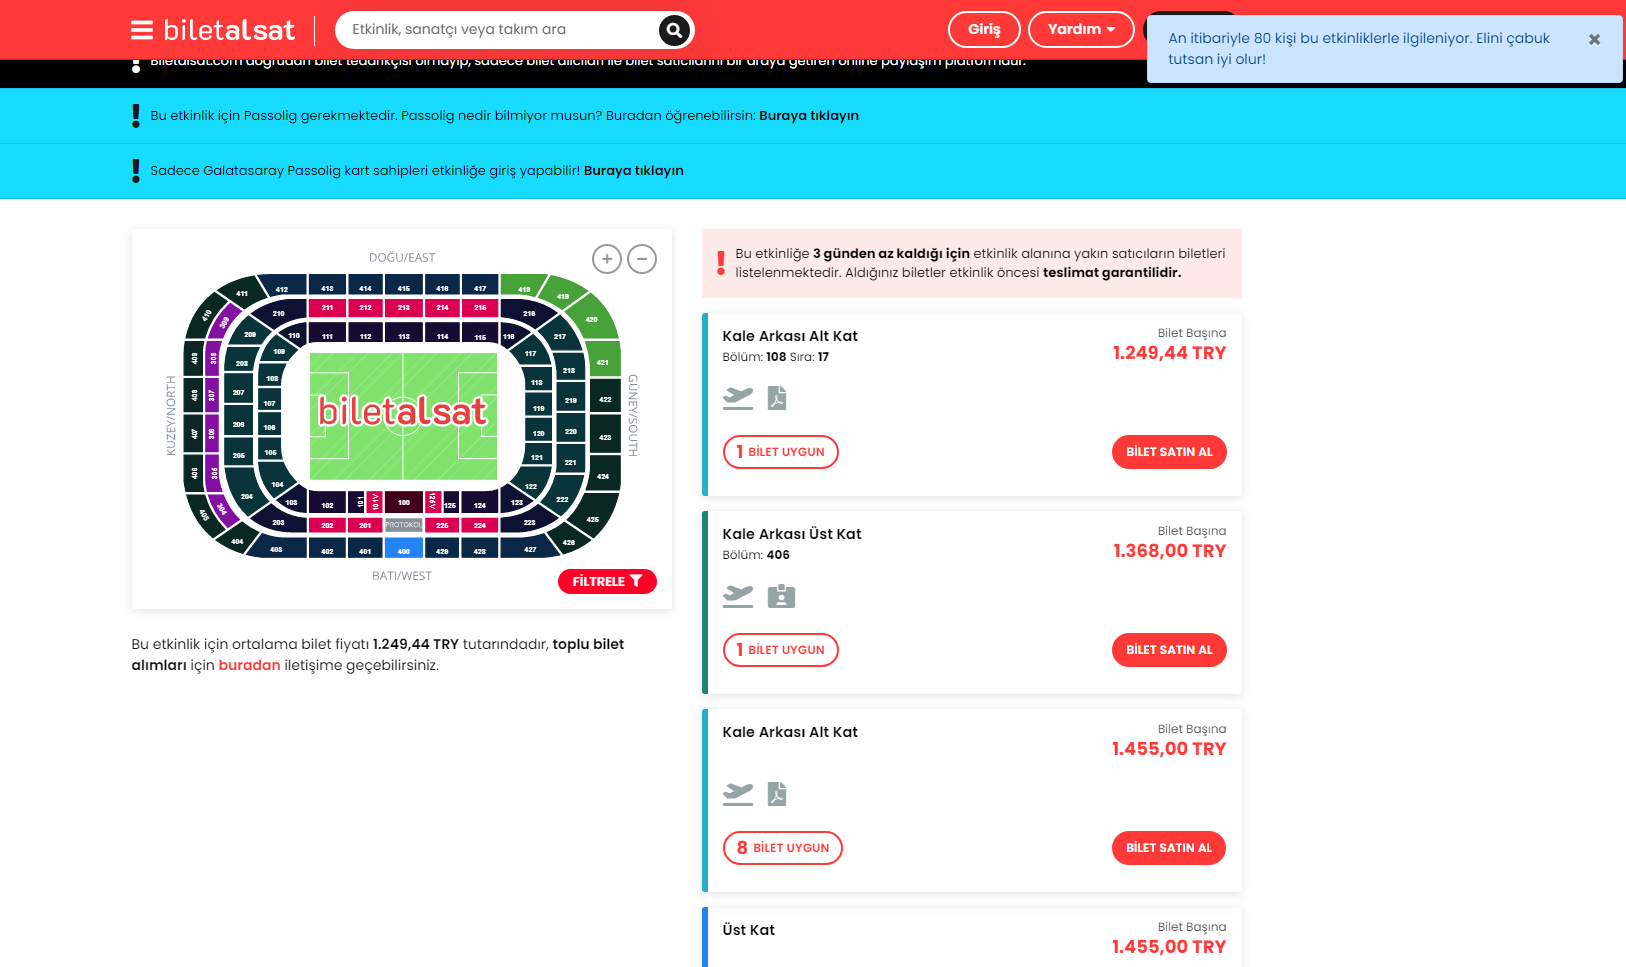This screenshot has height=967, width=1626.
Task: Open the hamburger menu icon
Action: pos(142,30)
